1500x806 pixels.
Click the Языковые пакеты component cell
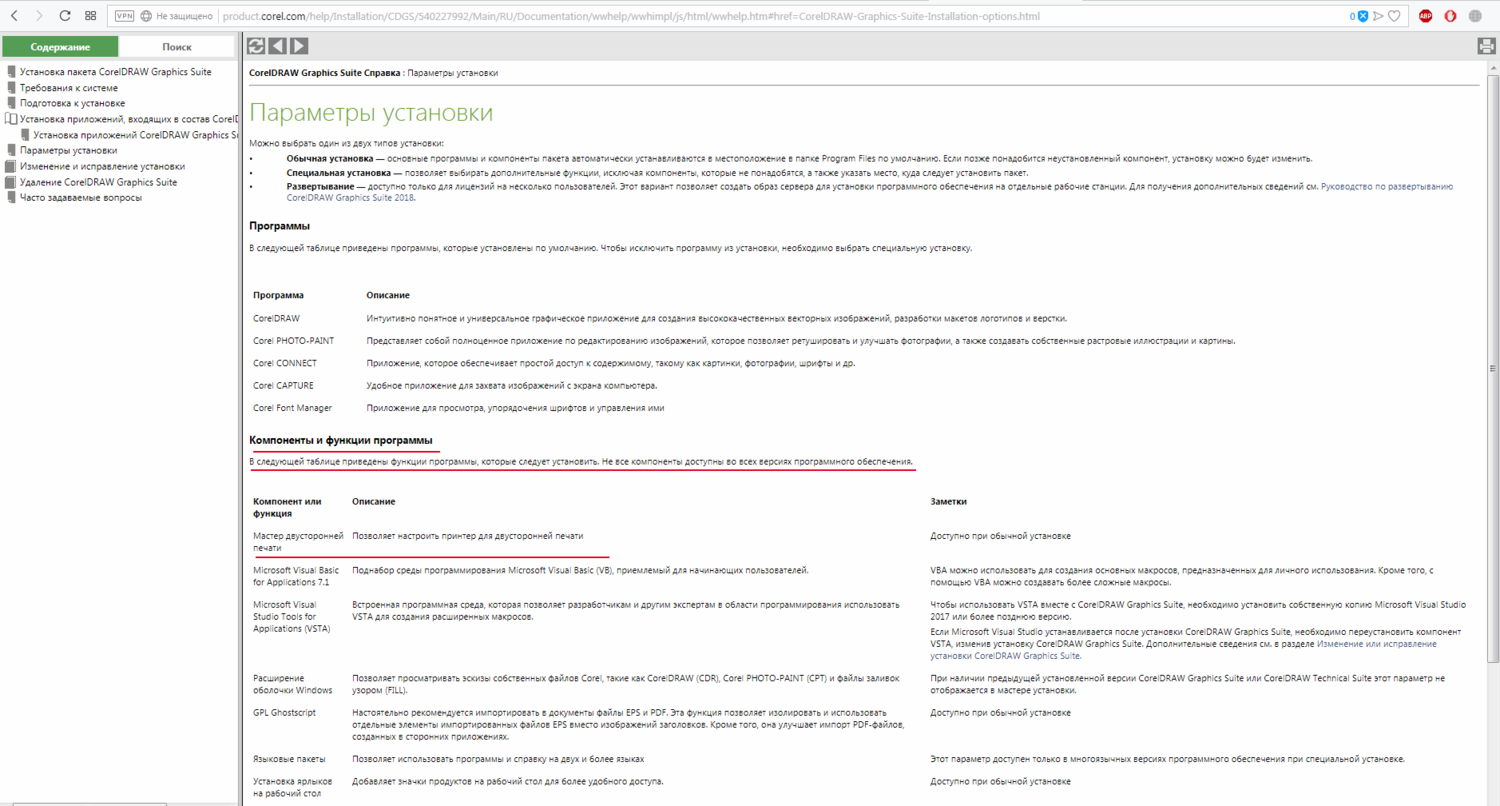pos(289,759)
